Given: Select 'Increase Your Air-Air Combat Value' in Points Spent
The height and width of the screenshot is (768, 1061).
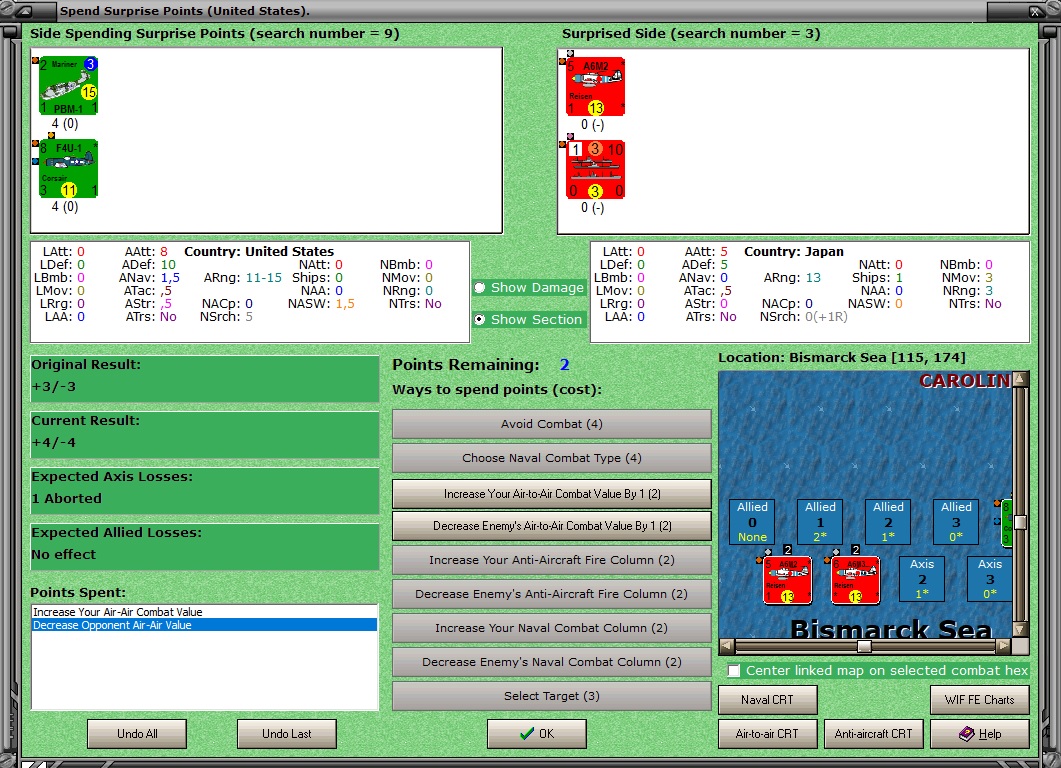Looking at the screenshot, I should 204,612.
